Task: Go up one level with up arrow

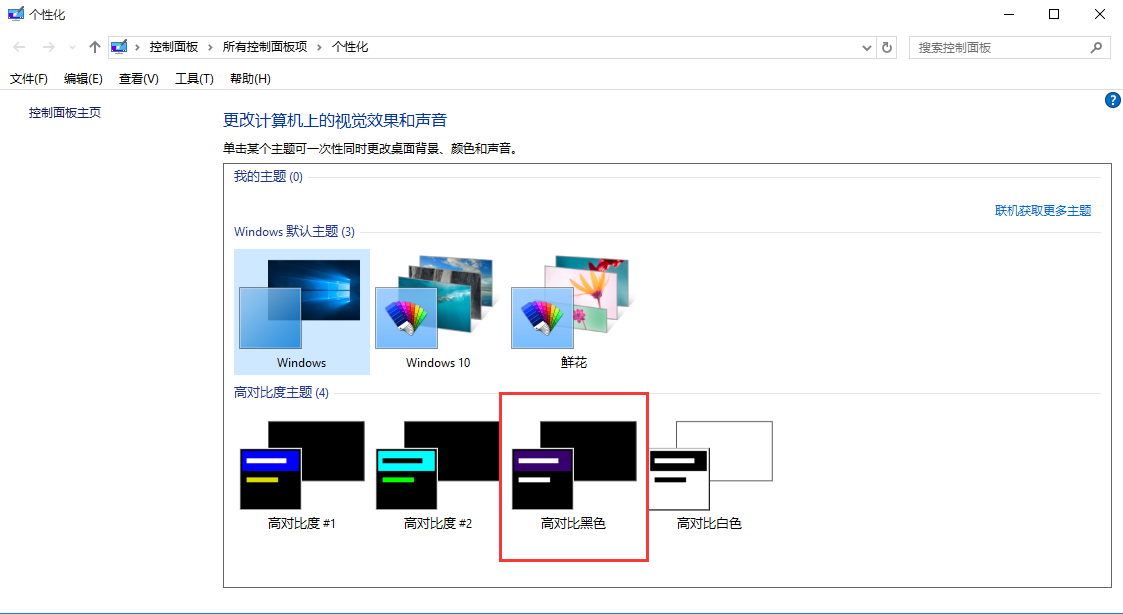Action: click(95, 47)
